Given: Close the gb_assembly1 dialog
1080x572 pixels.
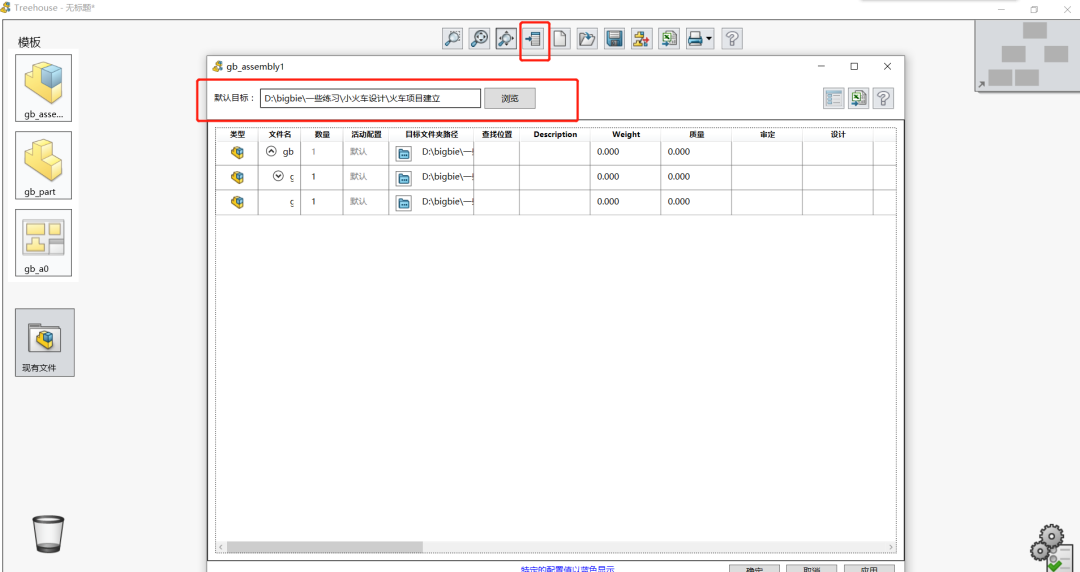Looking at the screenshot, I should (x=887, y=66).
